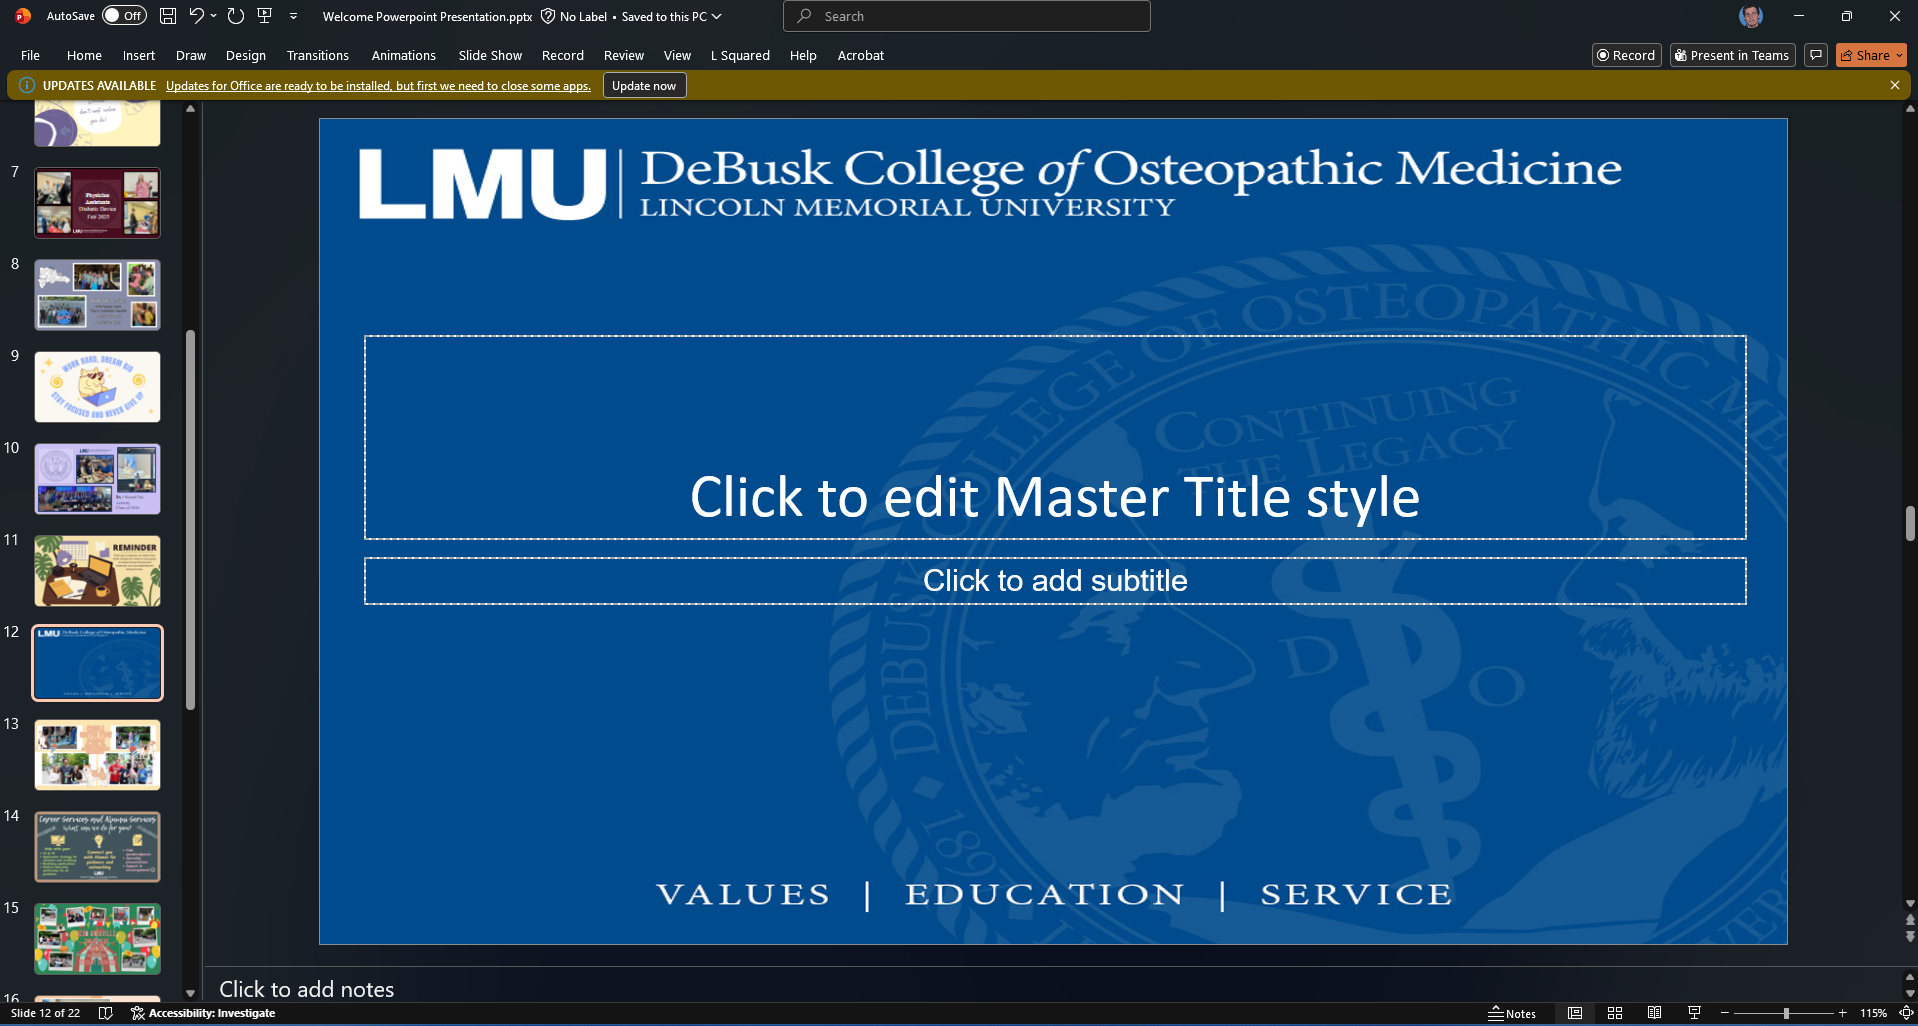Viewport: 1918px width, 1026px height.
Task: Select slide 11 Reminder thumbnail
Action: tap(97, 571)
